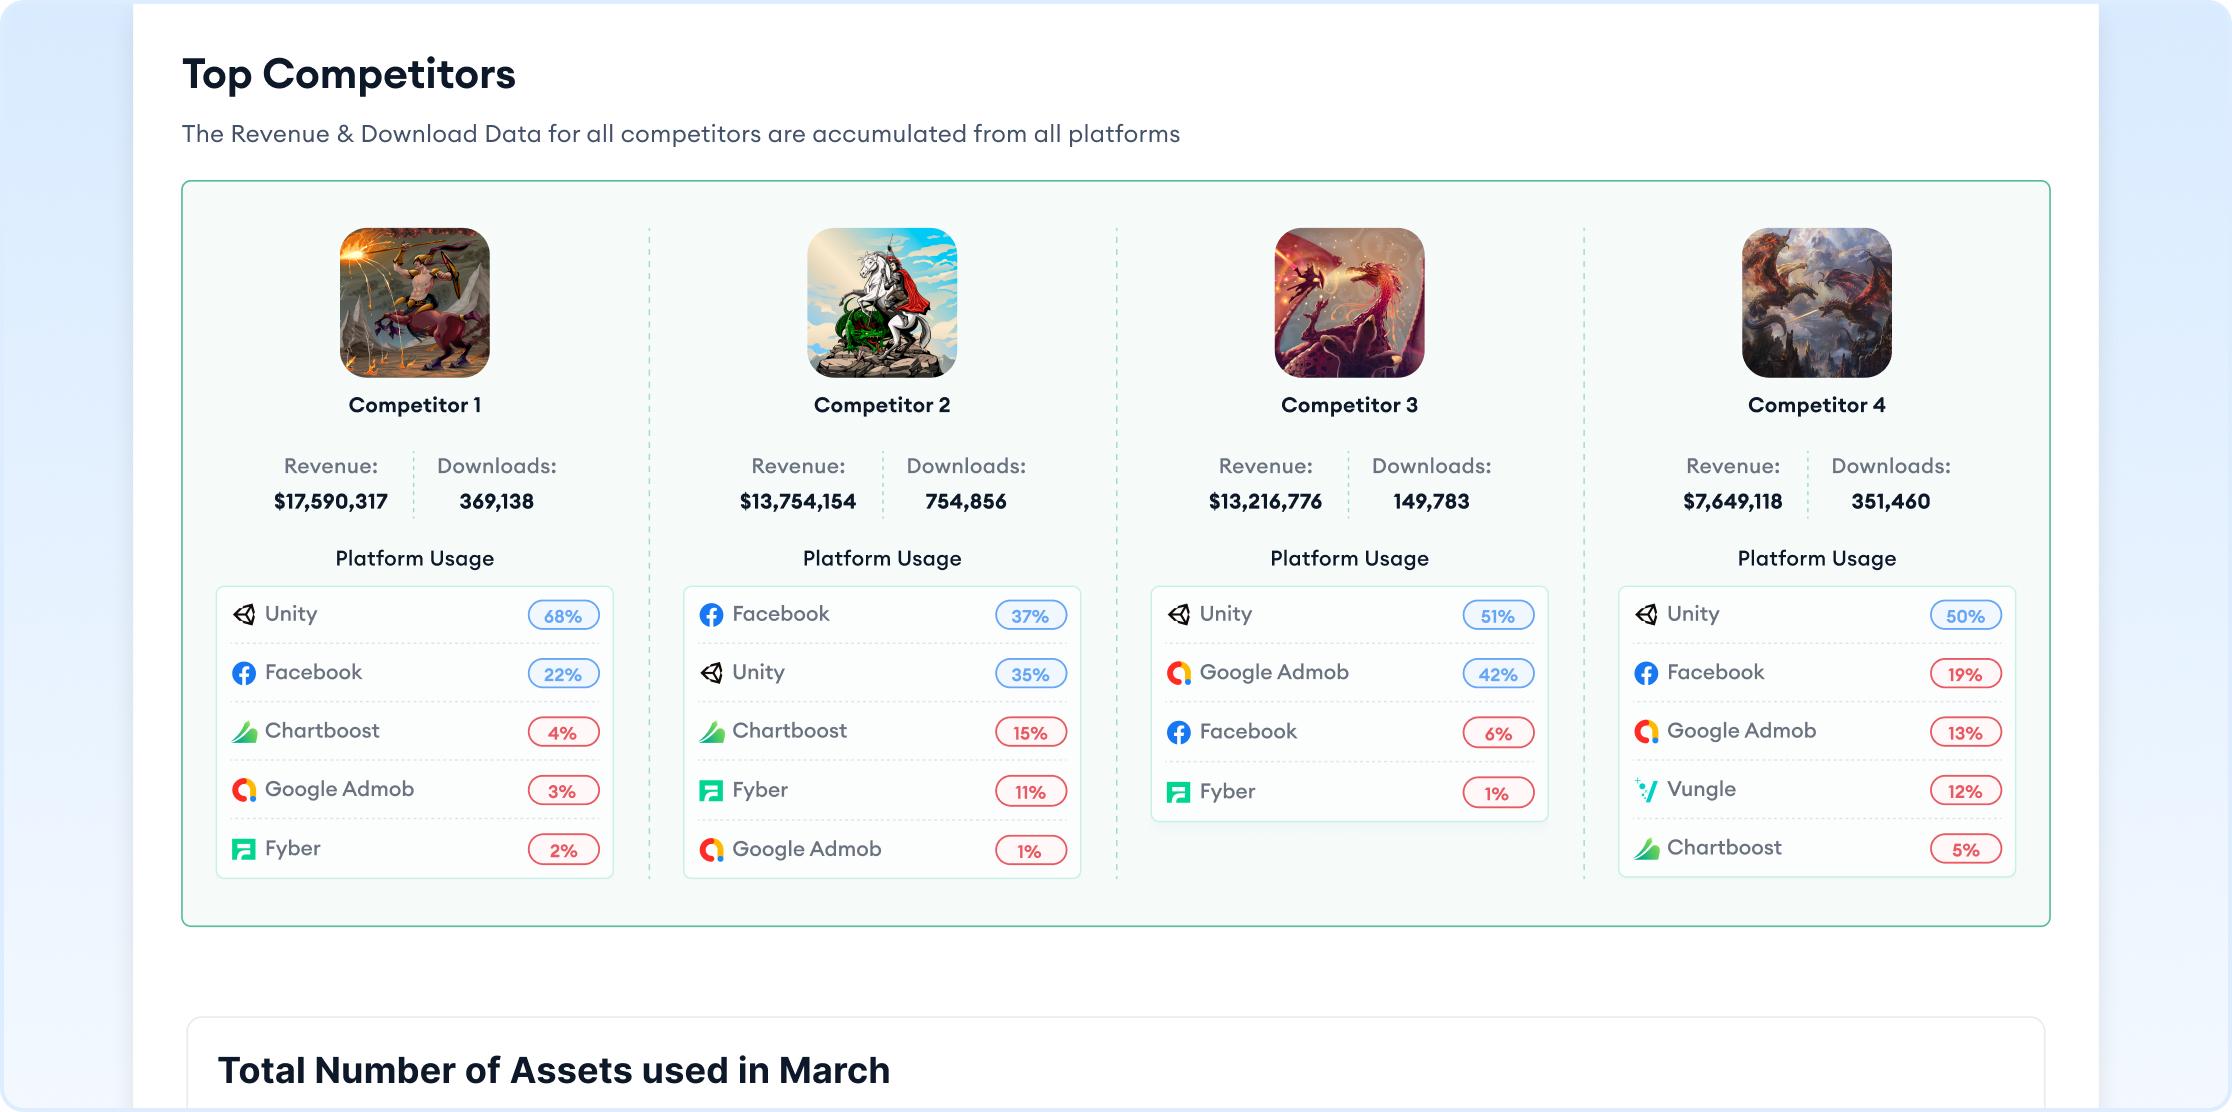The image size is (2232, 1112).
Task: Toggle the 42% Google Admob badge for Competitor 3
Action: tap(1497, 674)
